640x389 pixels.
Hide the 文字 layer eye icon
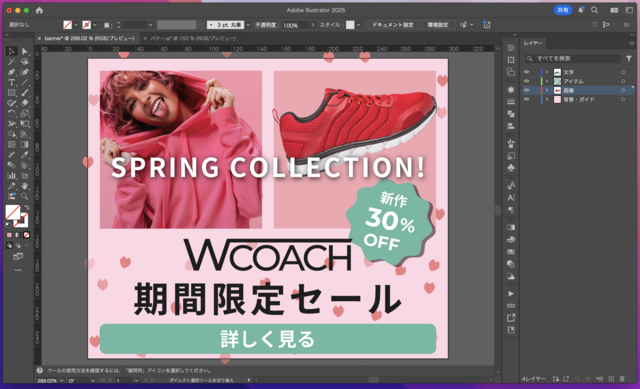pos(527,72)
